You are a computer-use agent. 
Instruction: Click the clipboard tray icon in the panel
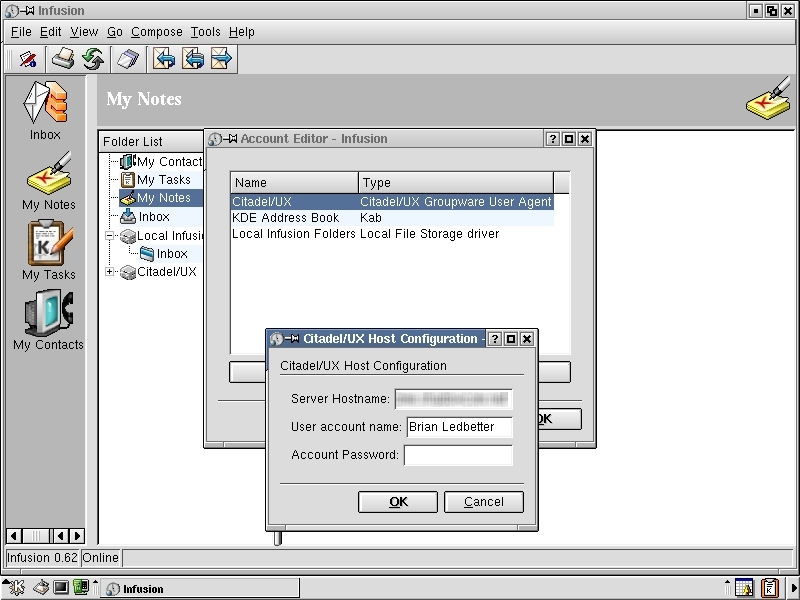[770, 588]
